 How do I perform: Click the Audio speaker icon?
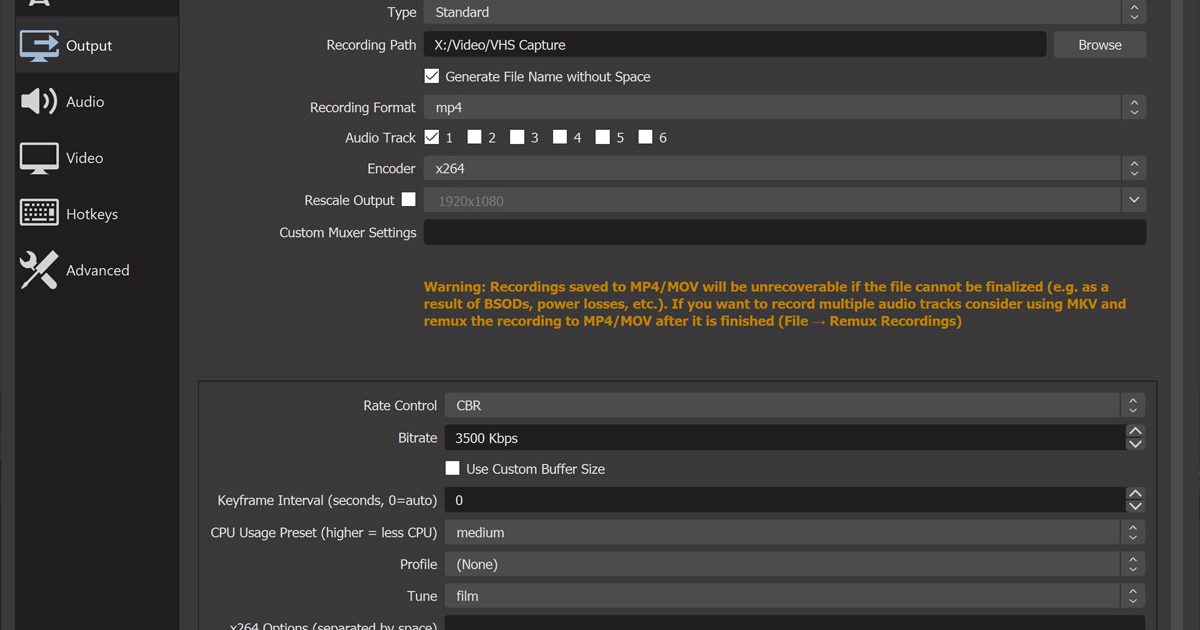(x=39, y=102)
